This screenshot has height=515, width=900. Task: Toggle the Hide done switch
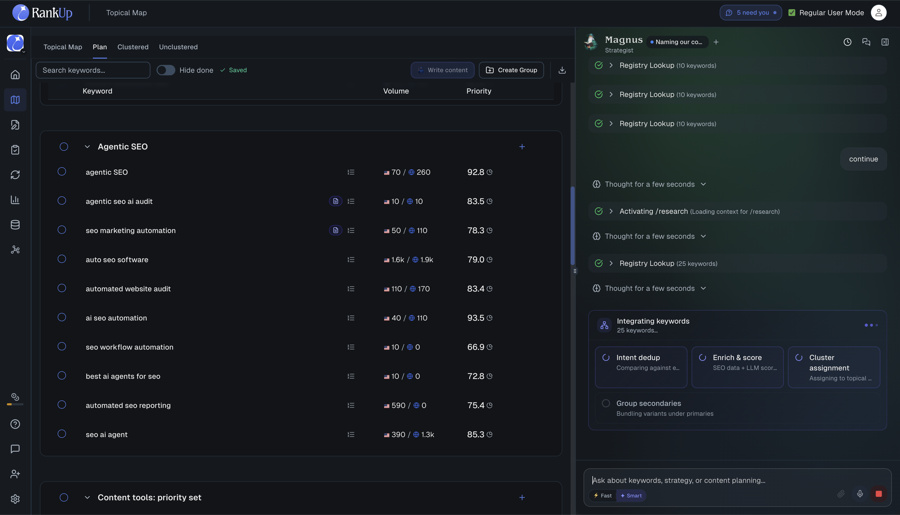[x=165, y=70]
